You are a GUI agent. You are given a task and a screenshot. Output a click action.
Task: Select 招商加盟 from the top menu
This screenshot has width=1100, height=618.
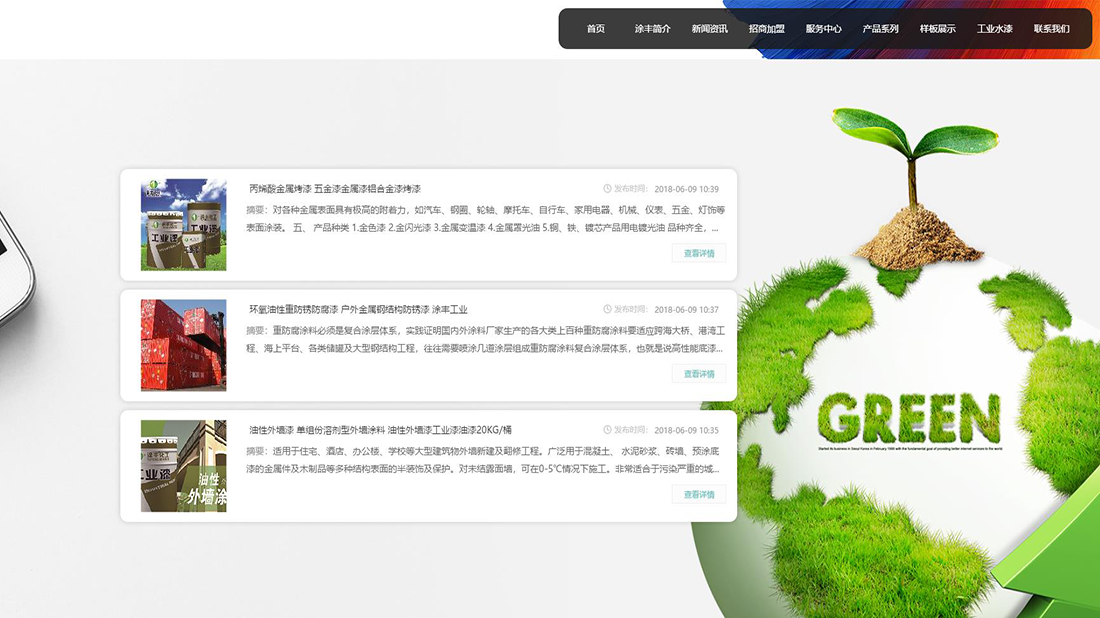766,29
